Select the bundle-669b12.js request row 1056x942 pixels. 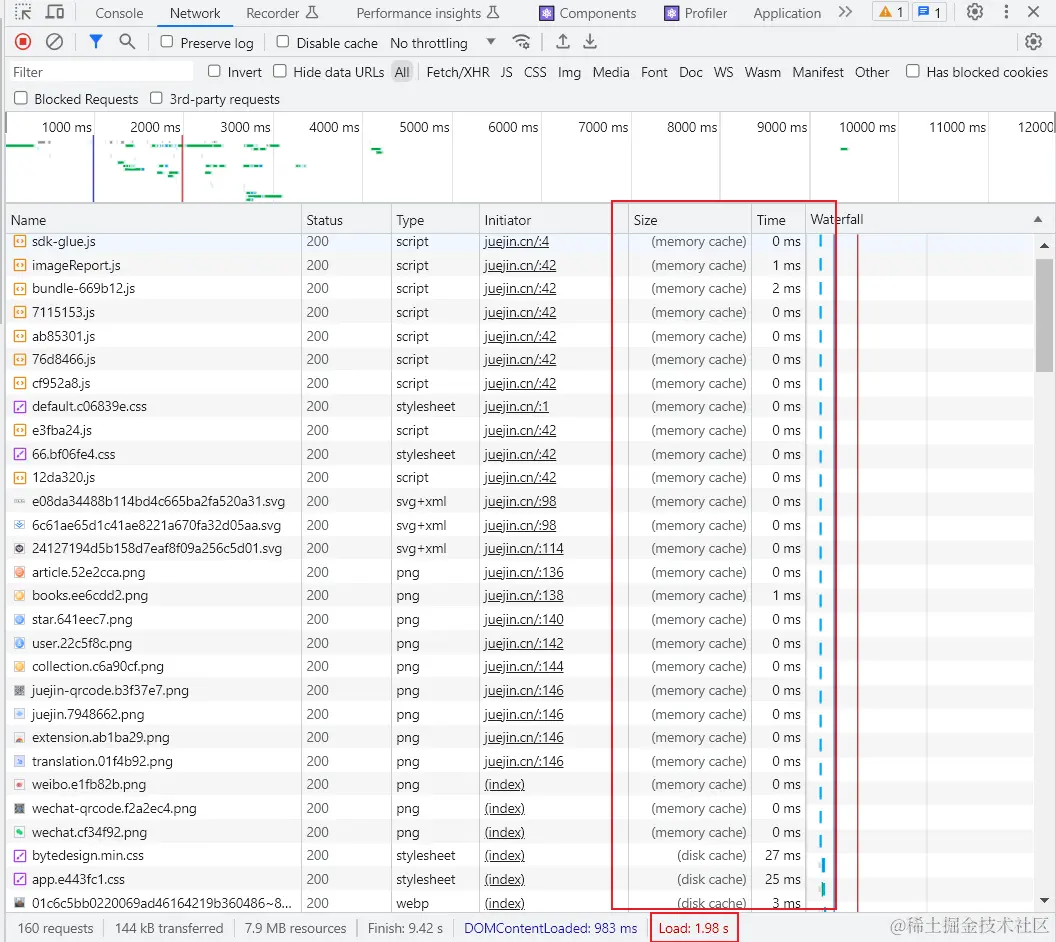[521, 289]
